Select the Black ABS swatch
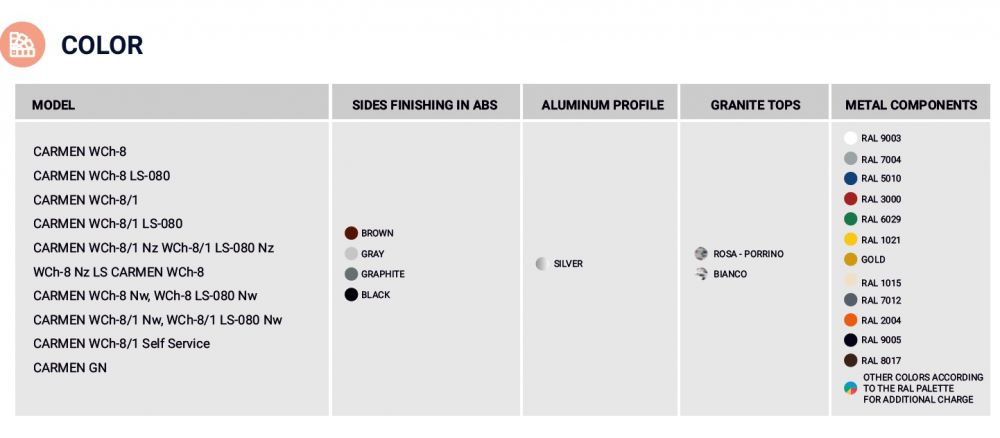Screen dimensions: 1000x438 351,295
